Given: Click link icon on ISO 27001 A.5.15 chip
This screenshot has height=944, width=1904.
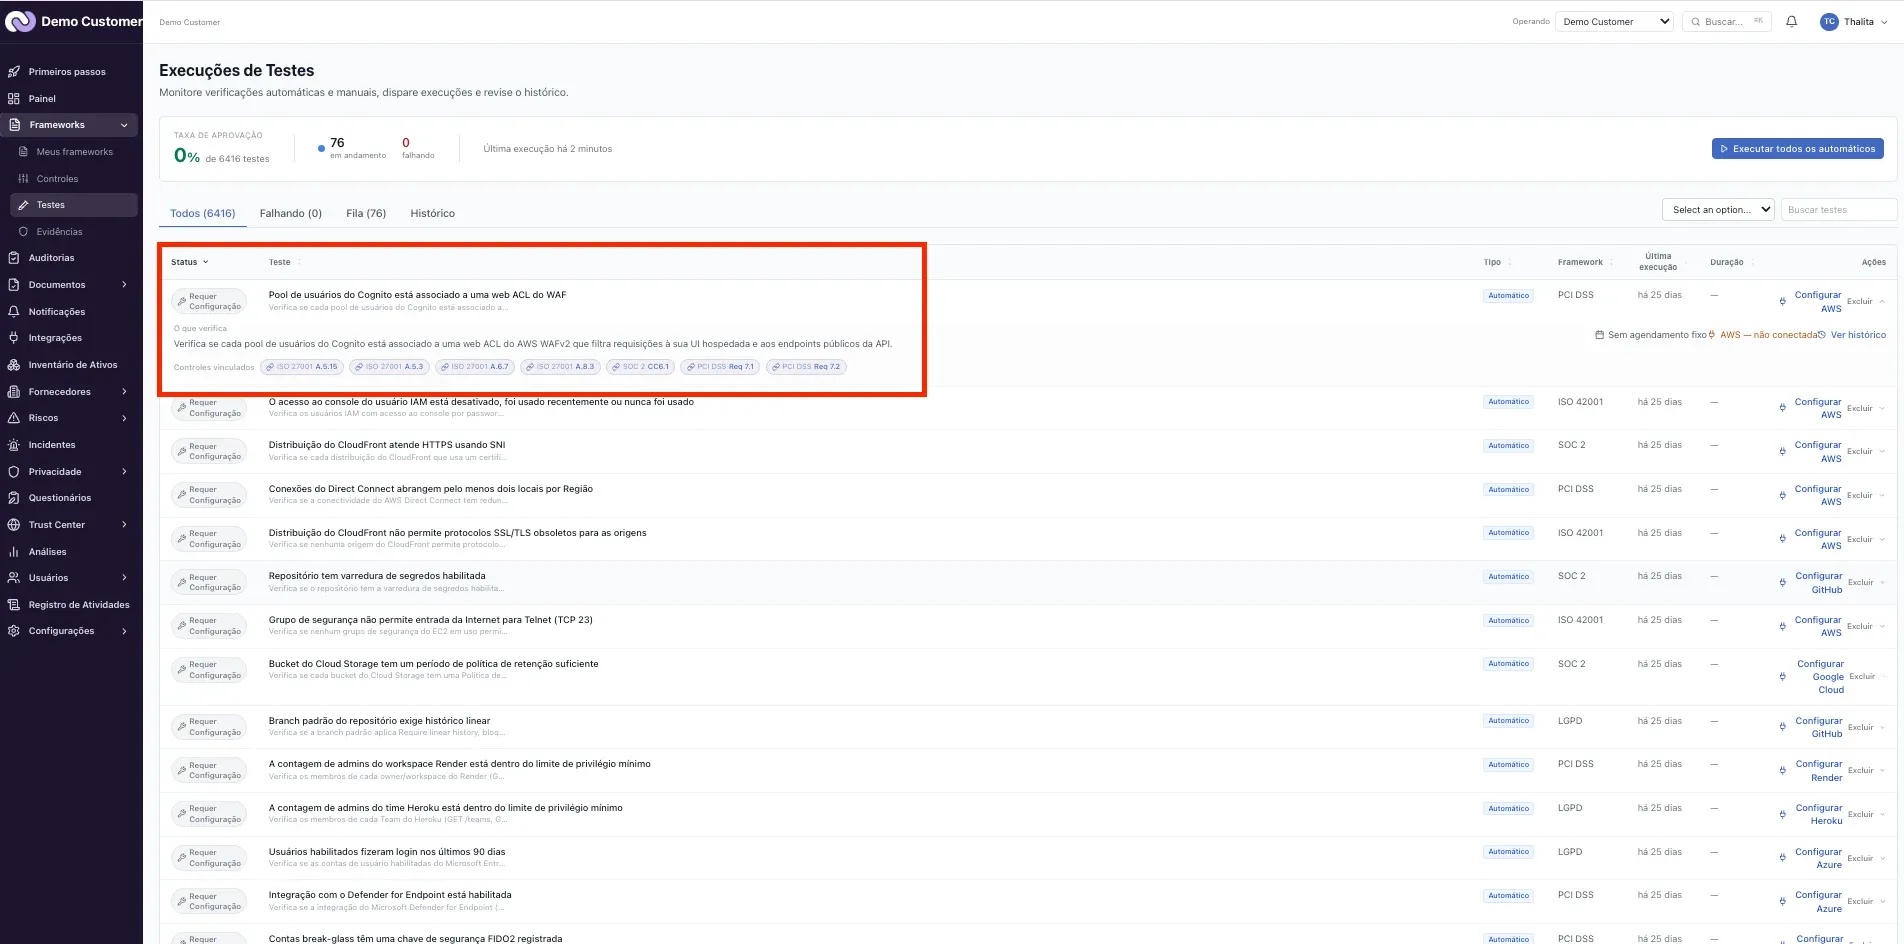Looking at the screenshot, I should tap(270, 367).
